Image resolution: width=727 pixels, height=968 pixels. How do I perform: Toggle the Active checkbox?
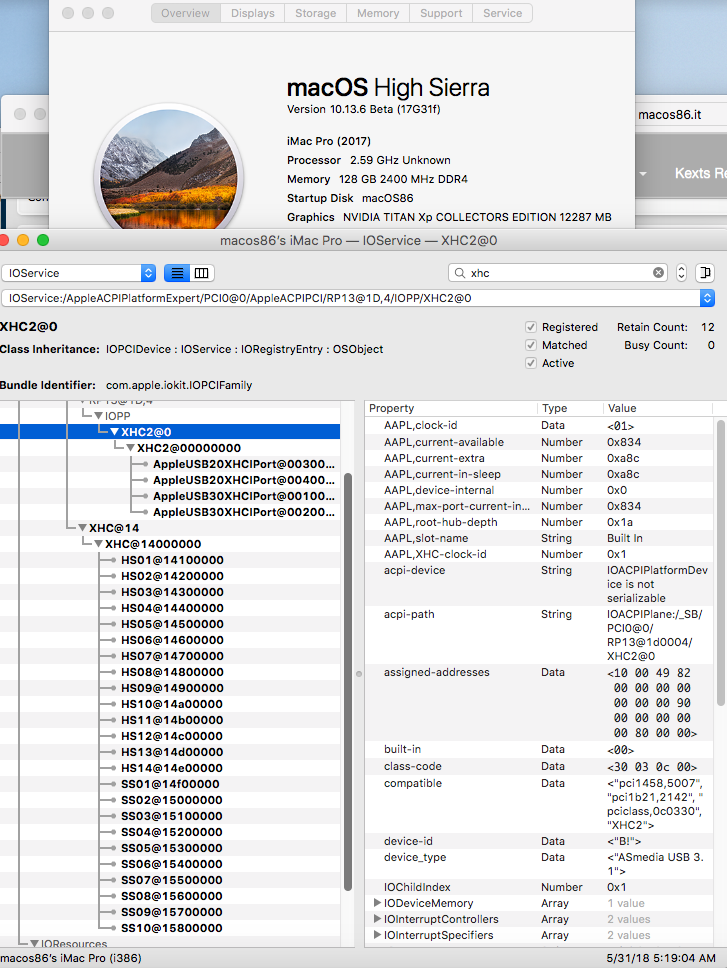coord(531,363)
